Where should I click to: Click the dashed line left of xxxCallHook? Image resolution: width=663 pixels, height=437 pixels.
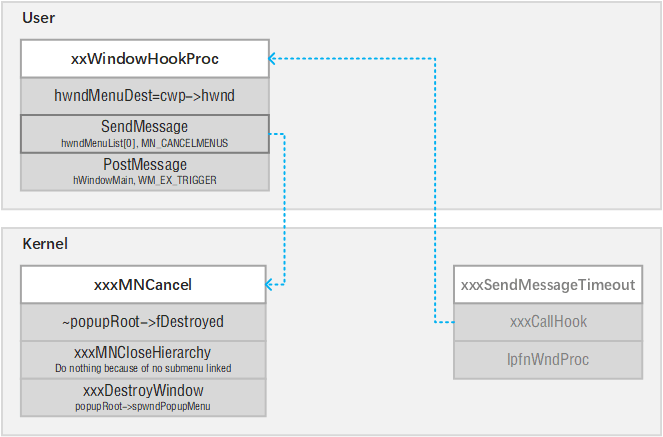click(445, 322)
